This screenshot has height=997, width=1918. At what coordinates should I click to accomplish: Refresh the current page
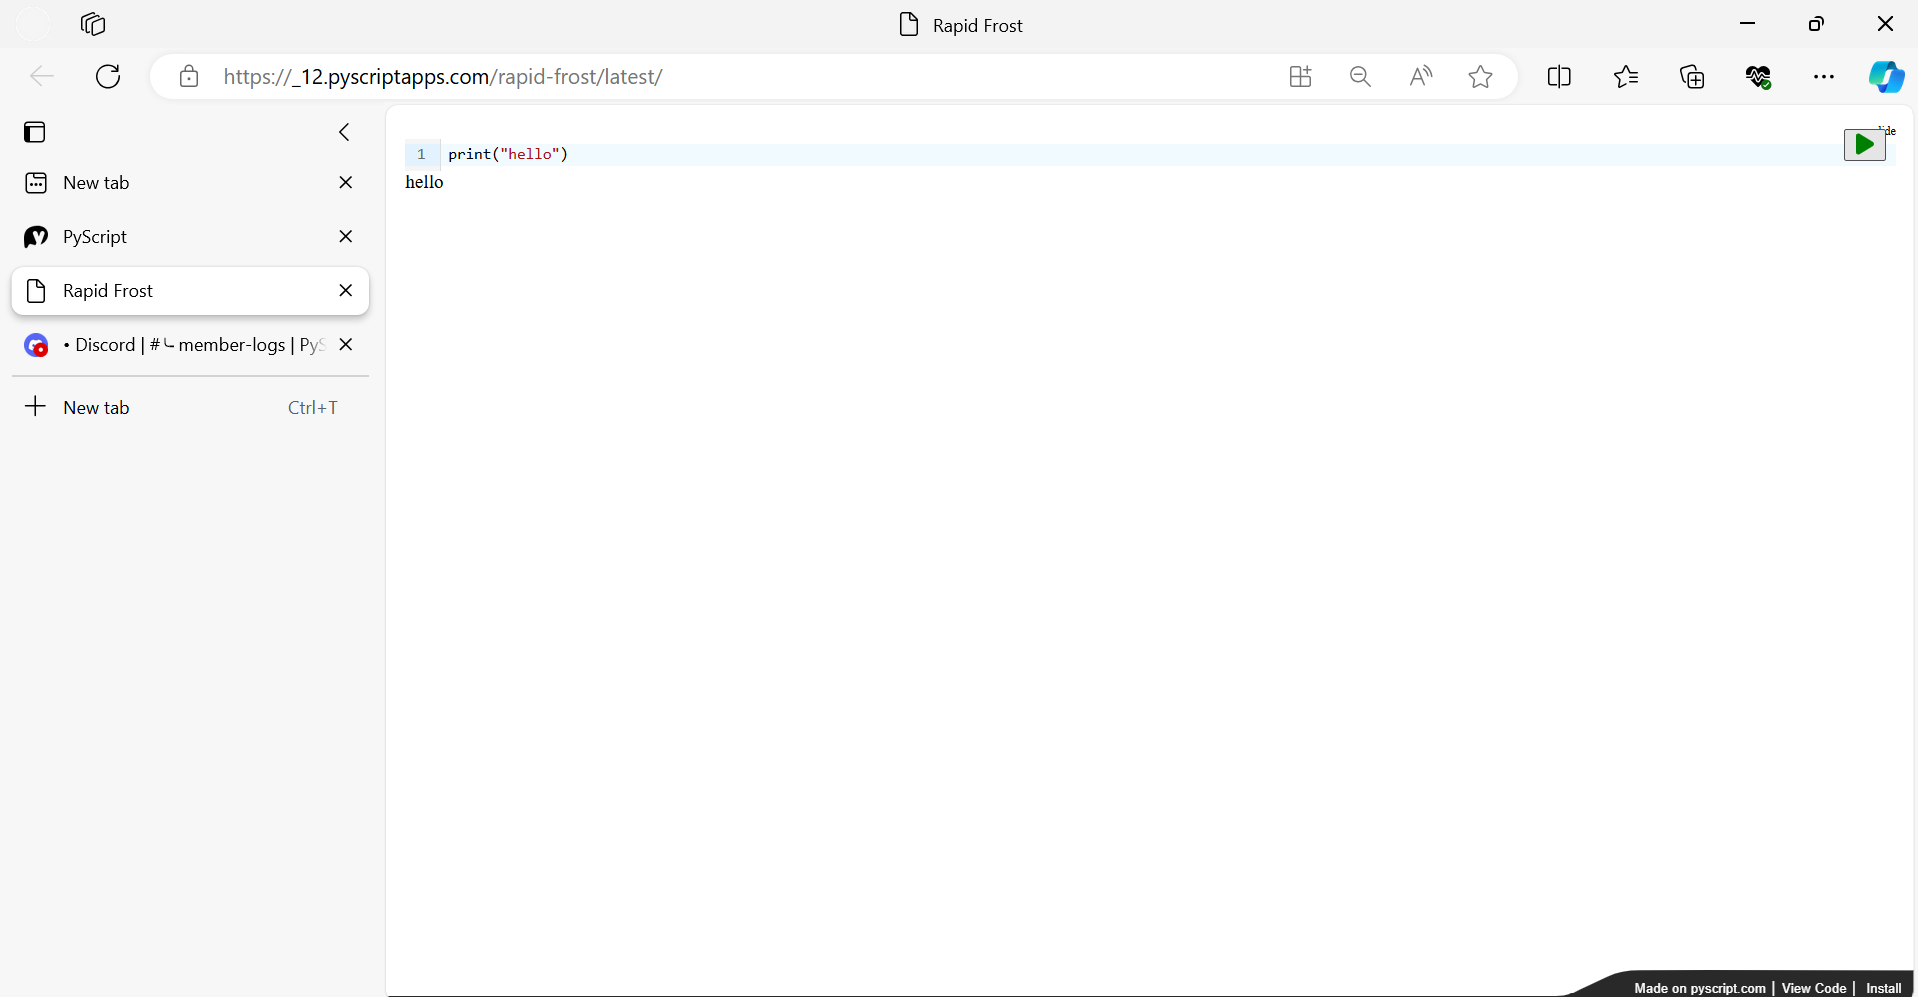(x=108, y=77)
